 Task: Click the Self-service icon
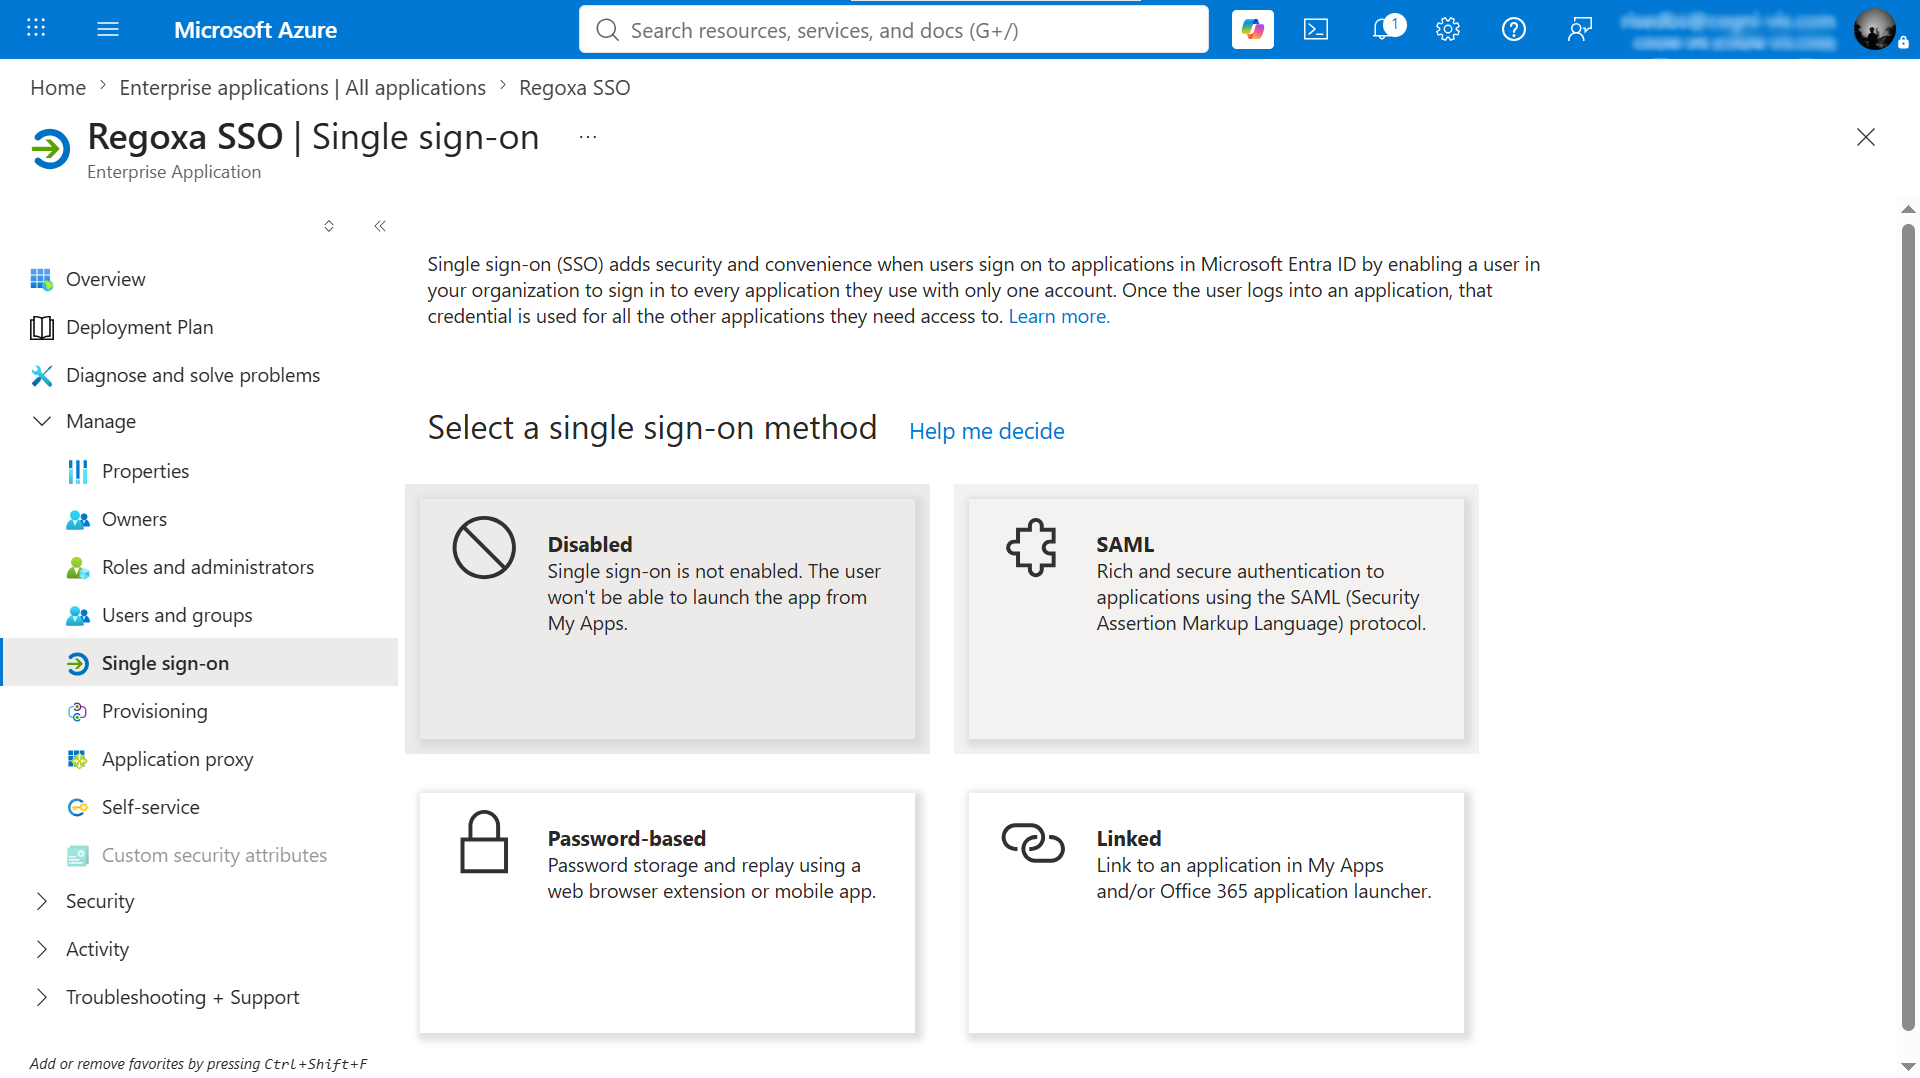point(78,807)
